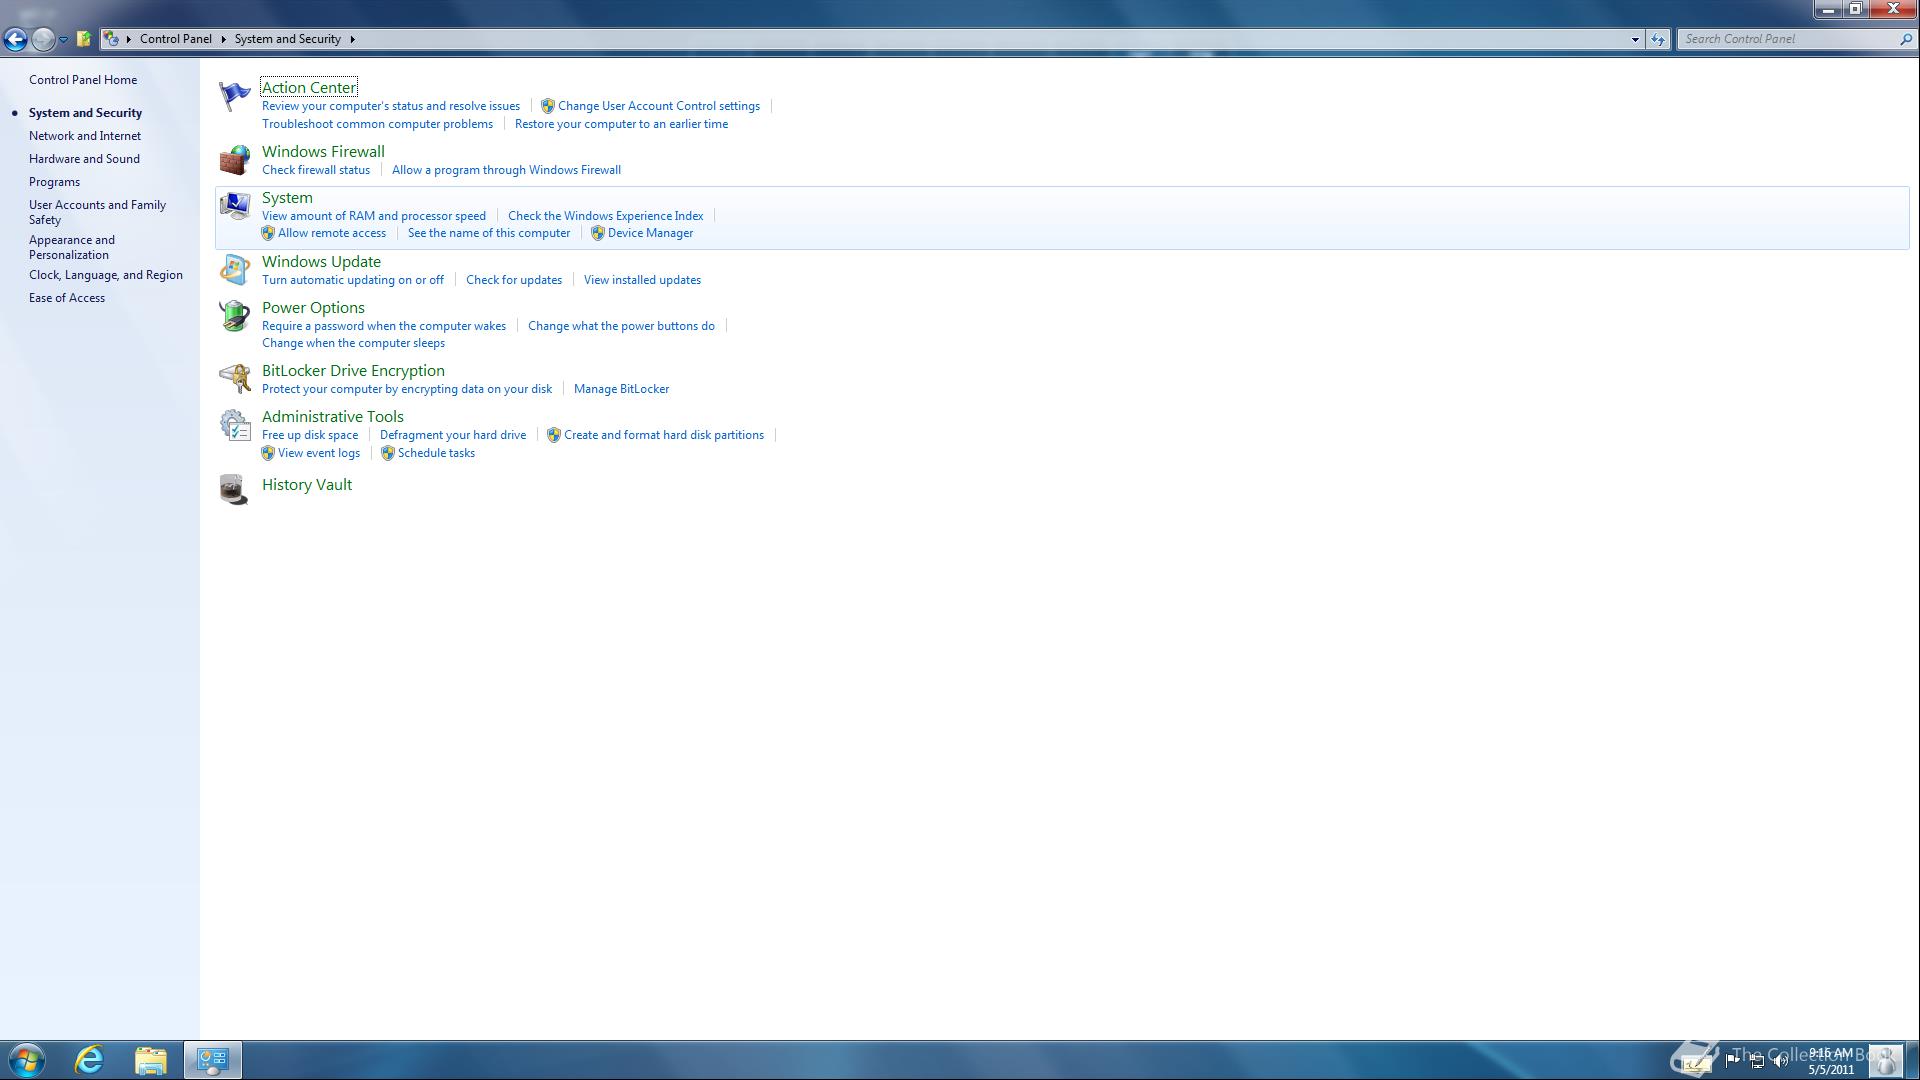Launch Internet Explorer from the taskbar
The image size is (1920, 1080).
[90, 1060]
